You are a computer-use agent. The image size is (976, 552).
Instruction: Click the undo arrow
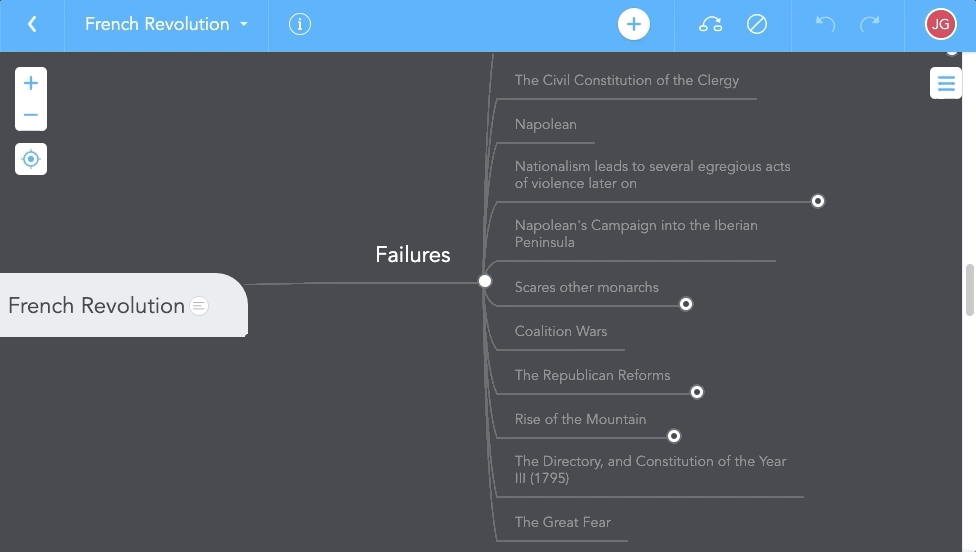coord(825,24)
